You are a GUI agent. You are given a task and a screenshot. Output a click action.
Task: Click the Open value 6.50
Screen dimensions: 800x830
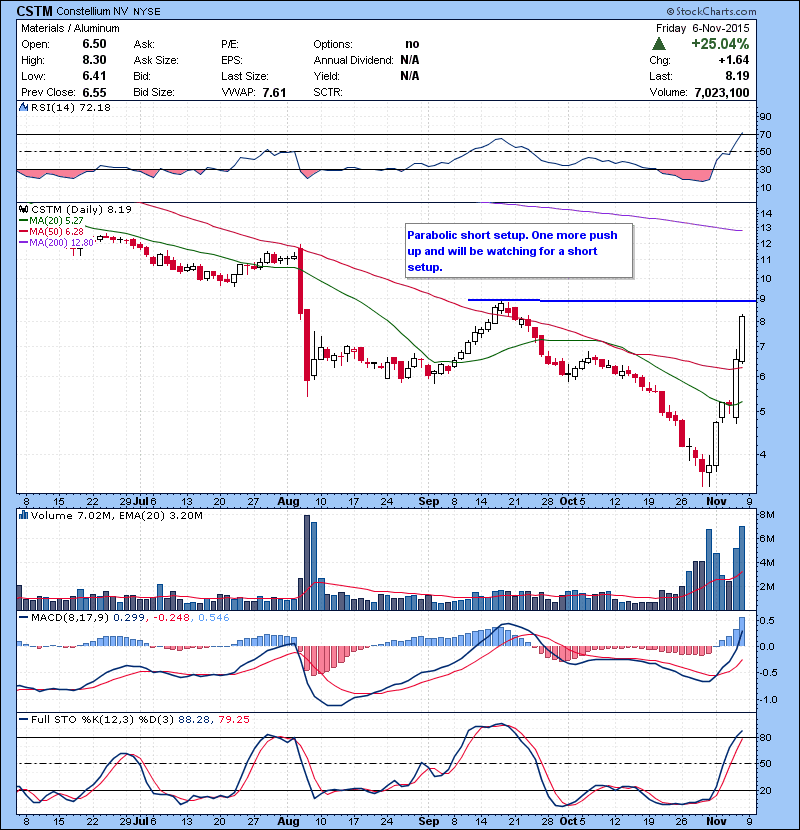coord(94,44)
